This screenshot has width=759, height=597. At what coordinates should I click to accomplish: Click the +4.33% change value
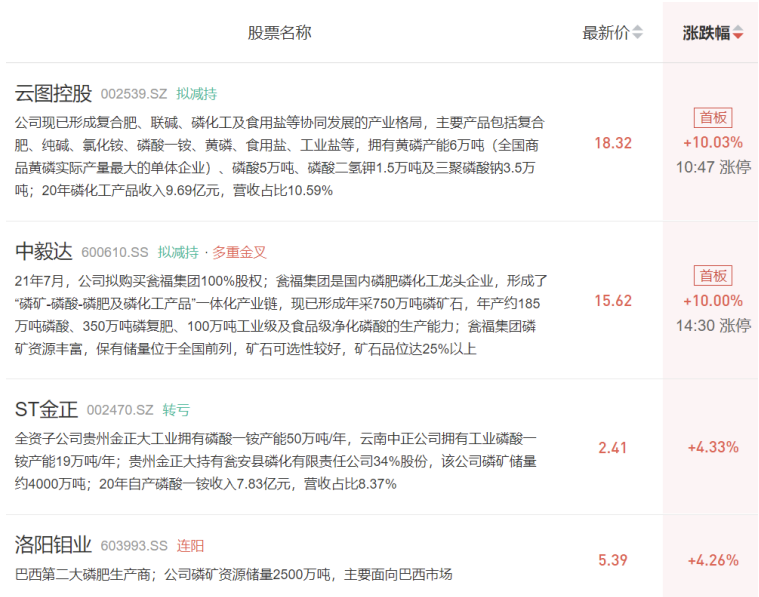click(713, 447)
